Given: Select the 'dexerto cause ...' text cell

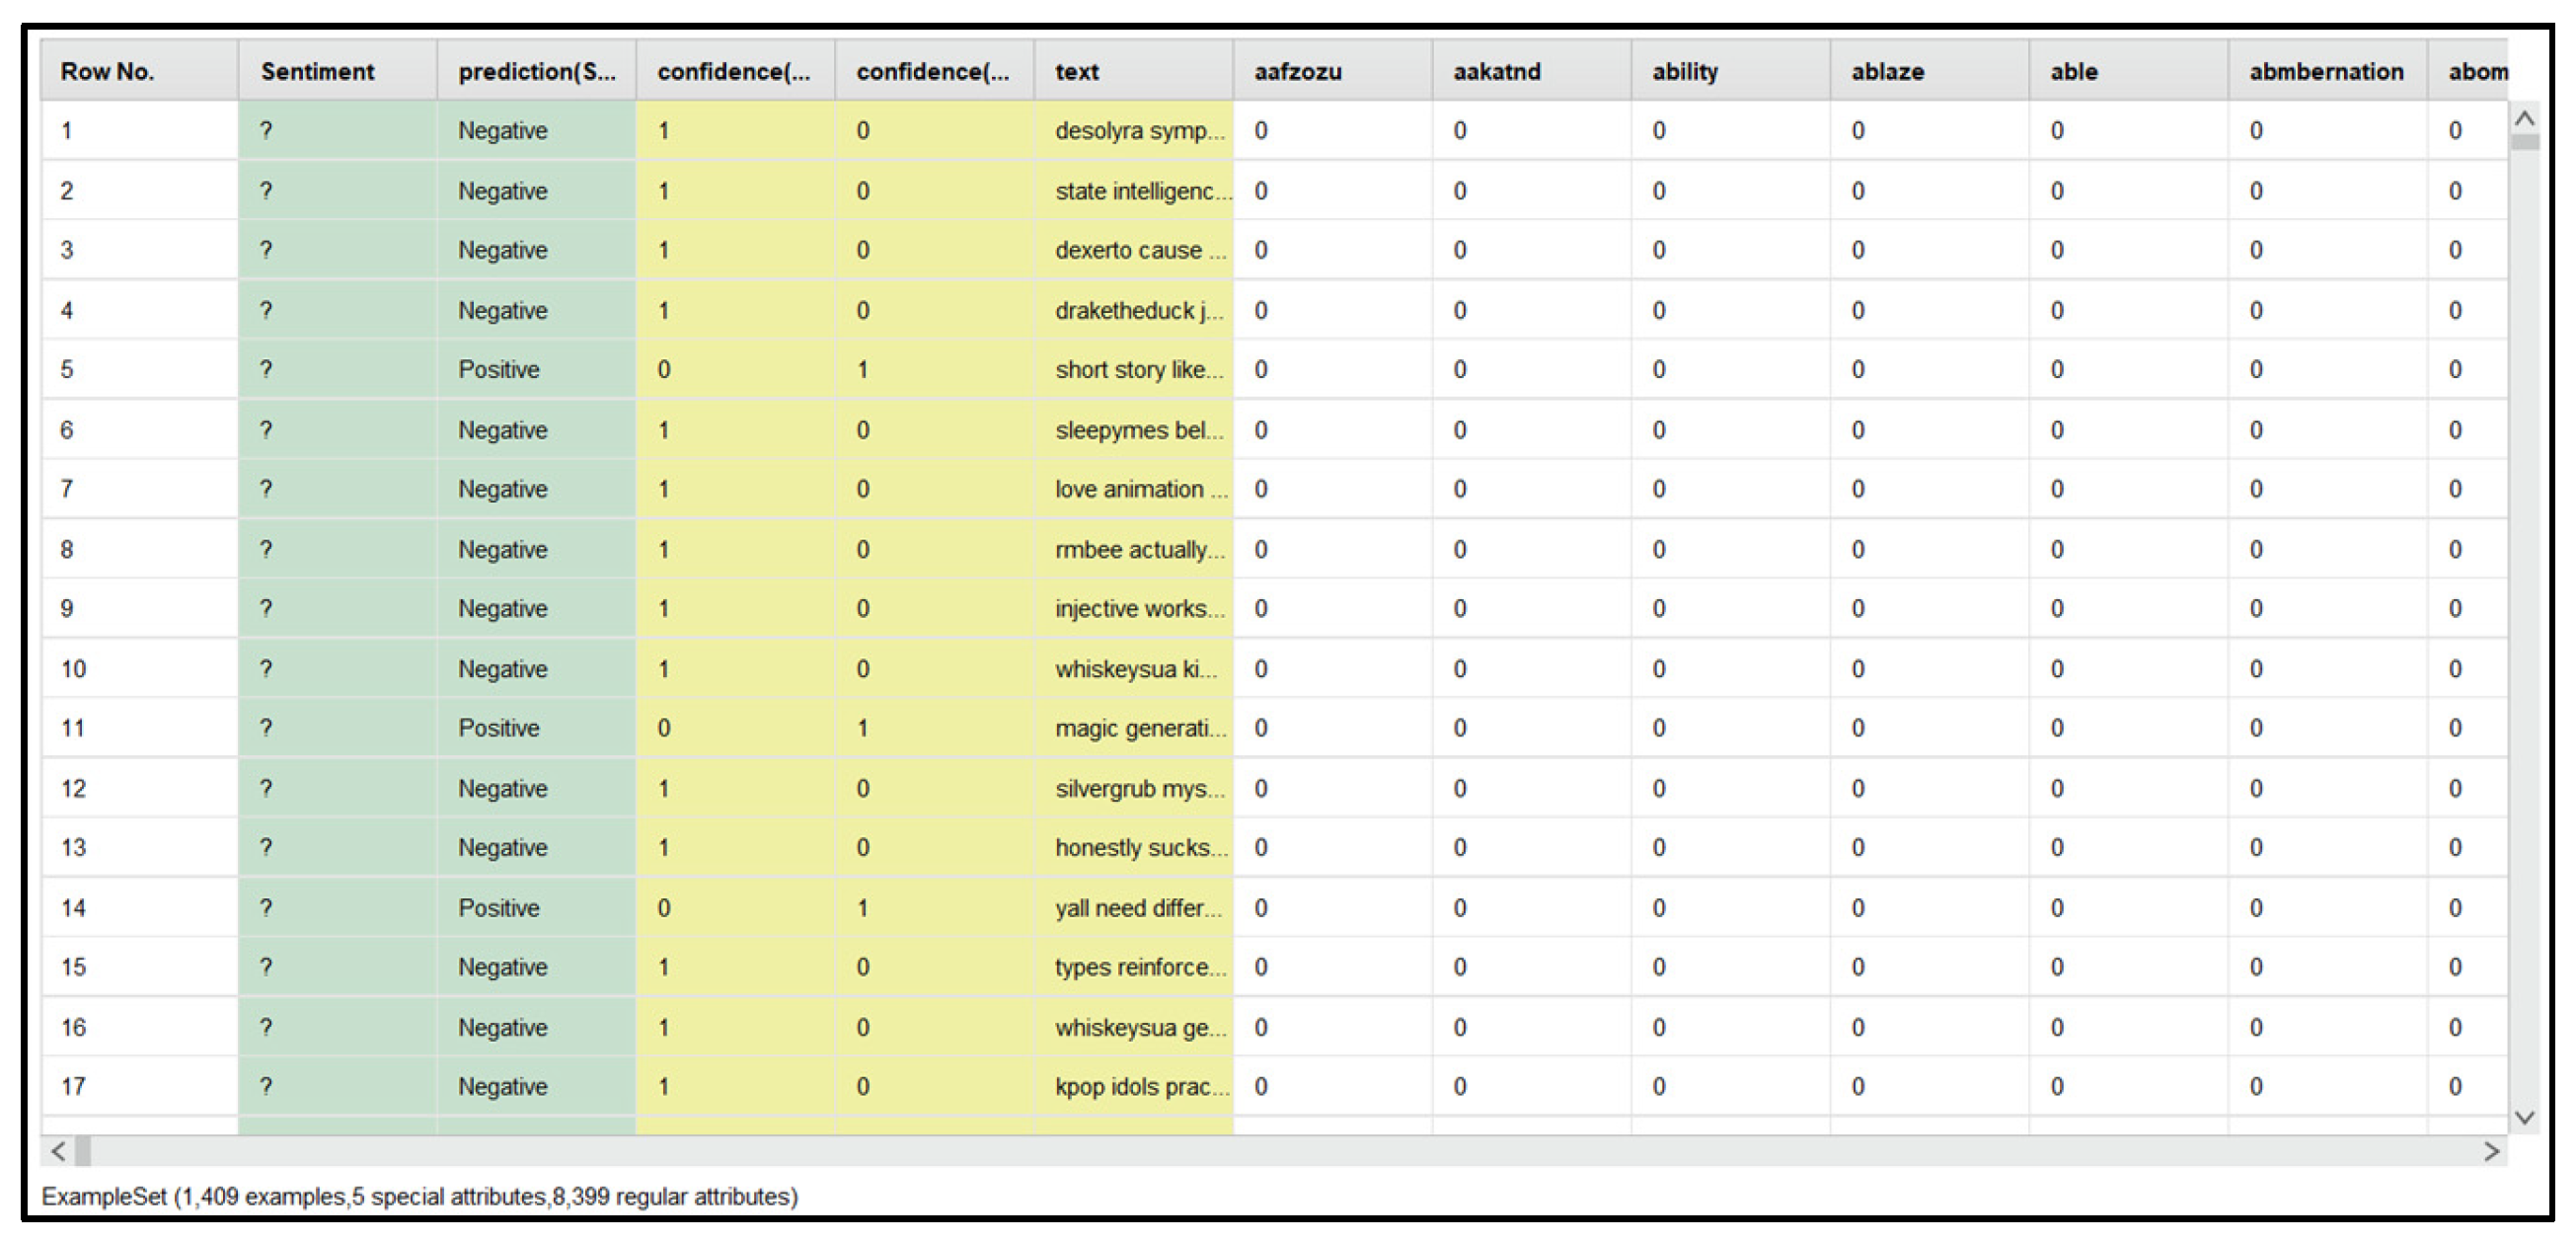Looking at the screenshot, I should (1133, 250).
